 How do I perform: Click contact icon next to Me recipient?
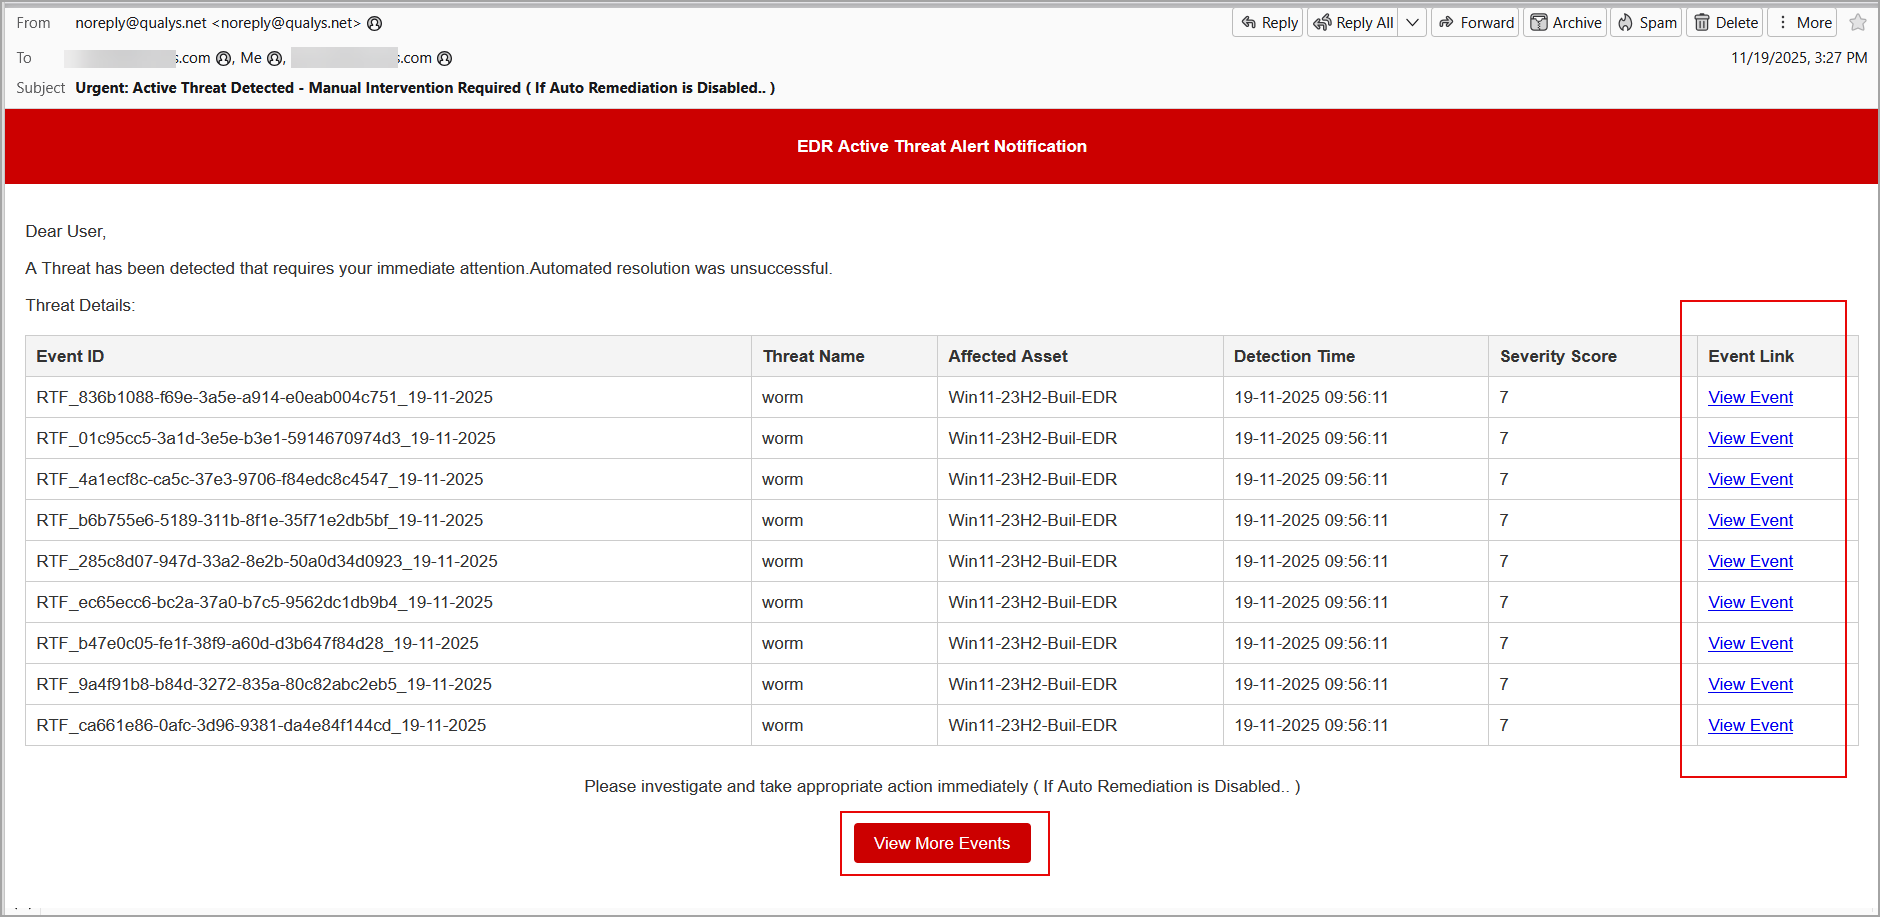(x=275, y=59)
